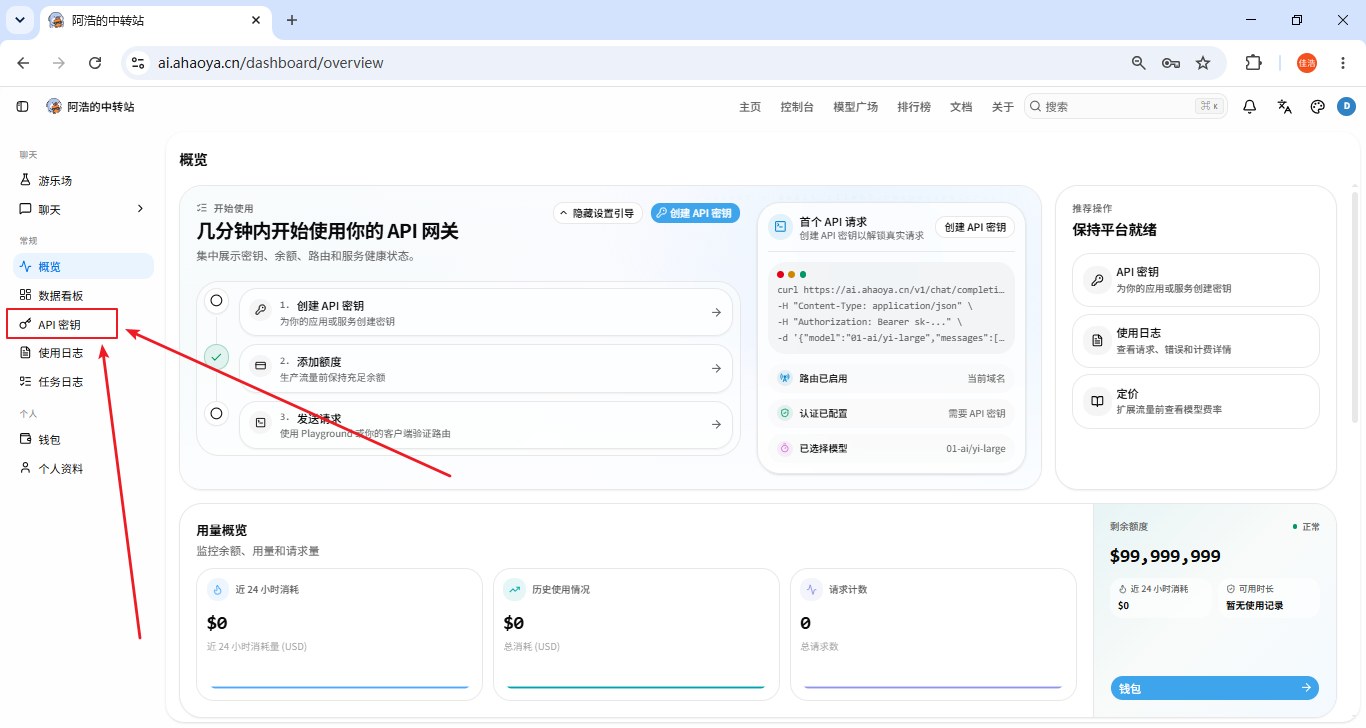Click the key icon in 推荐操作 panel
The image size is (1366, 728).
click(x=1097, y=280)
